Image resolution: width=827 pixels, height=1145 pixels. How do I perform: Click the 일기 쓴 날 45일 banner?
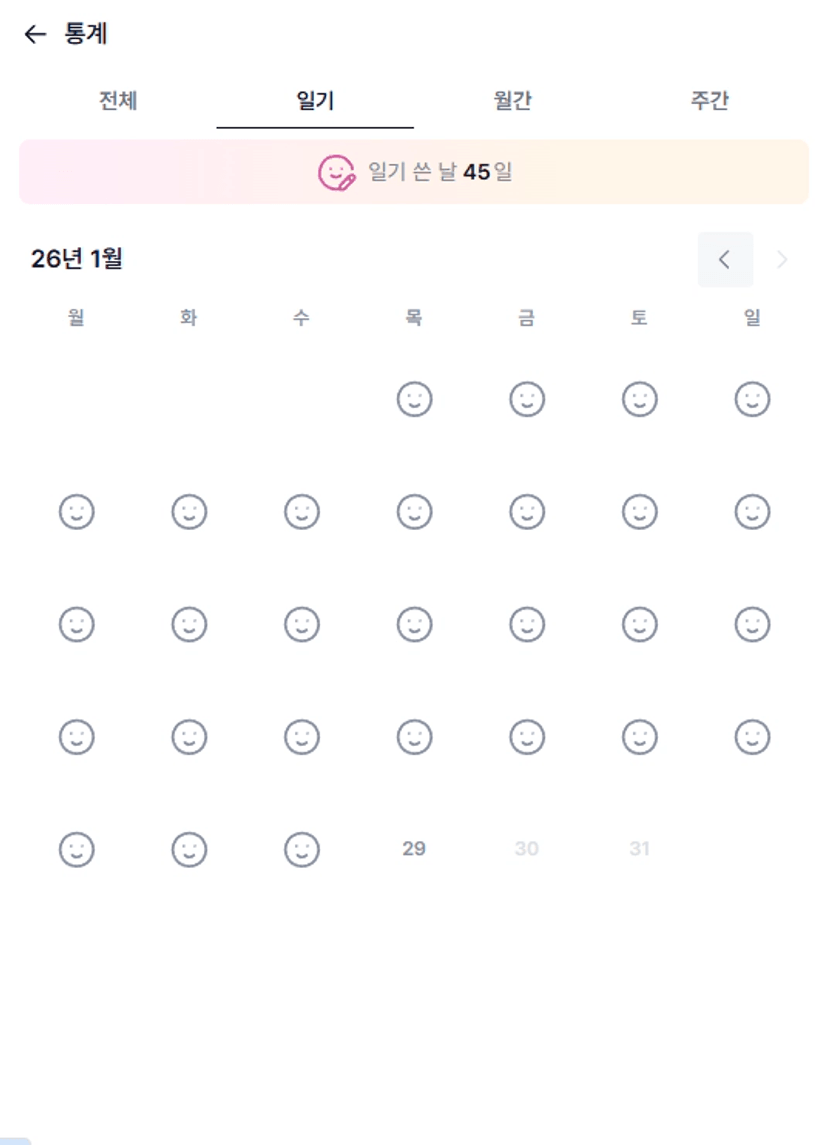tap(440, 173)
